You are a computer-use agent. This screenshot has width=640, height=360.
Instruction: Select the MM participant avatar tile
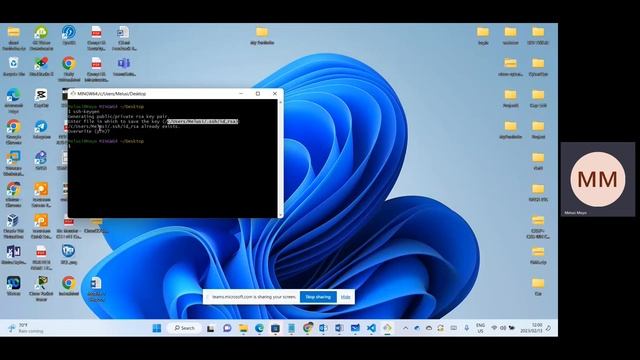pos(598,179)
